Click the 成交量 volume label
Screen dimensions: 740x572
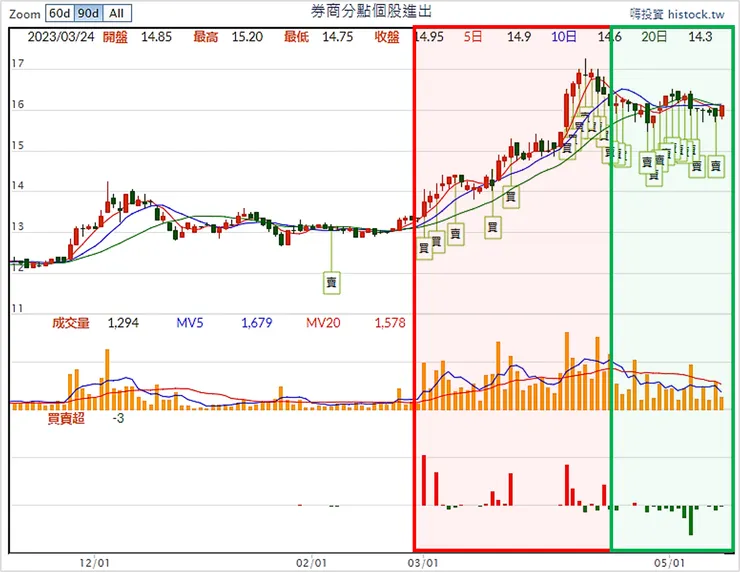pos(70,323)
